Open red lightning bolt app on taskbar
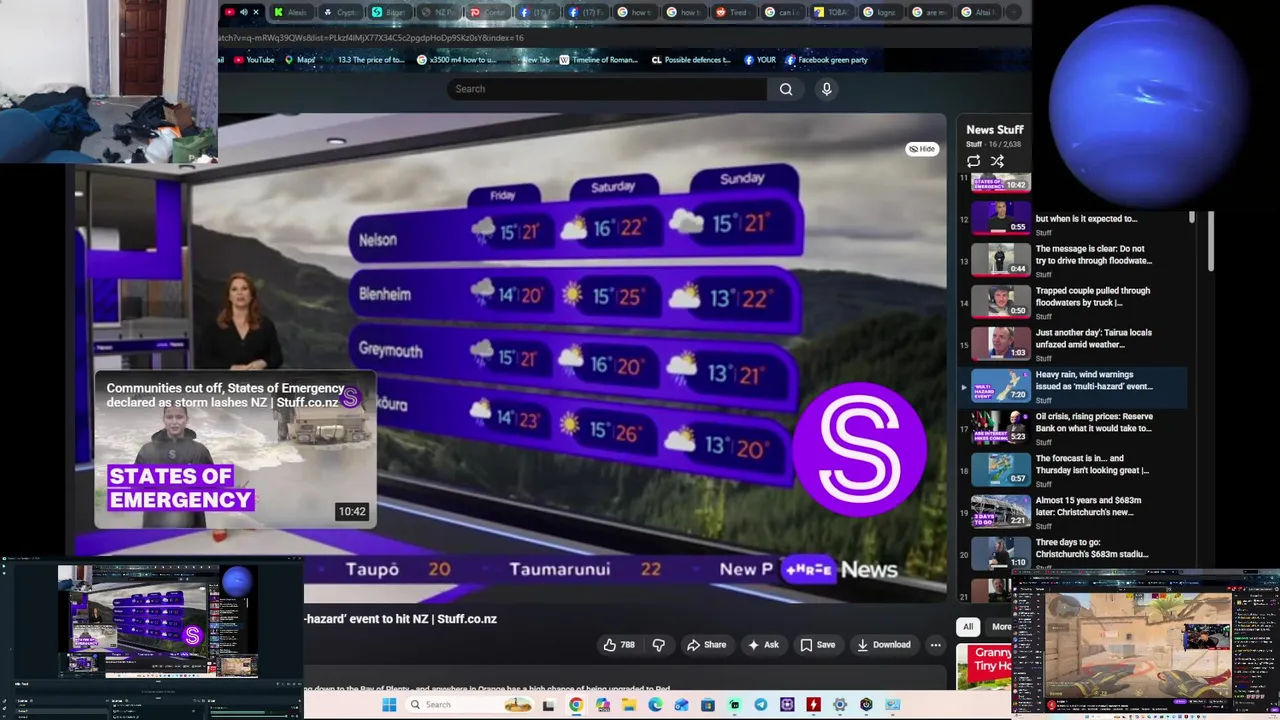Viewport: 1280px width, 720px height. click(813, 705)
